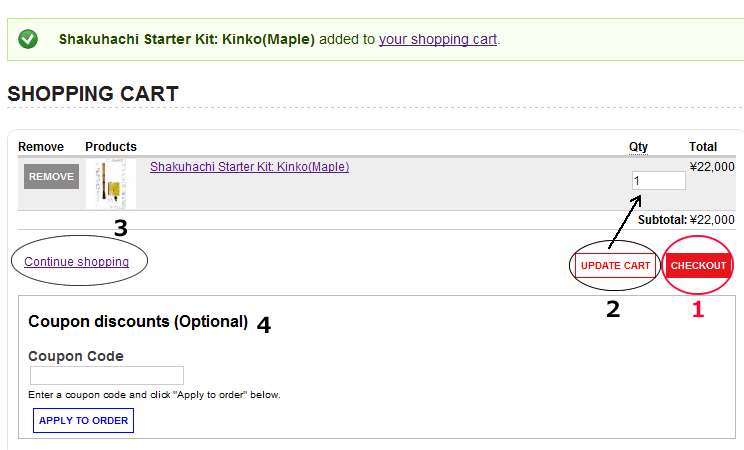
Task: Click the Coupon Code field label
Action: pos(76,356)
